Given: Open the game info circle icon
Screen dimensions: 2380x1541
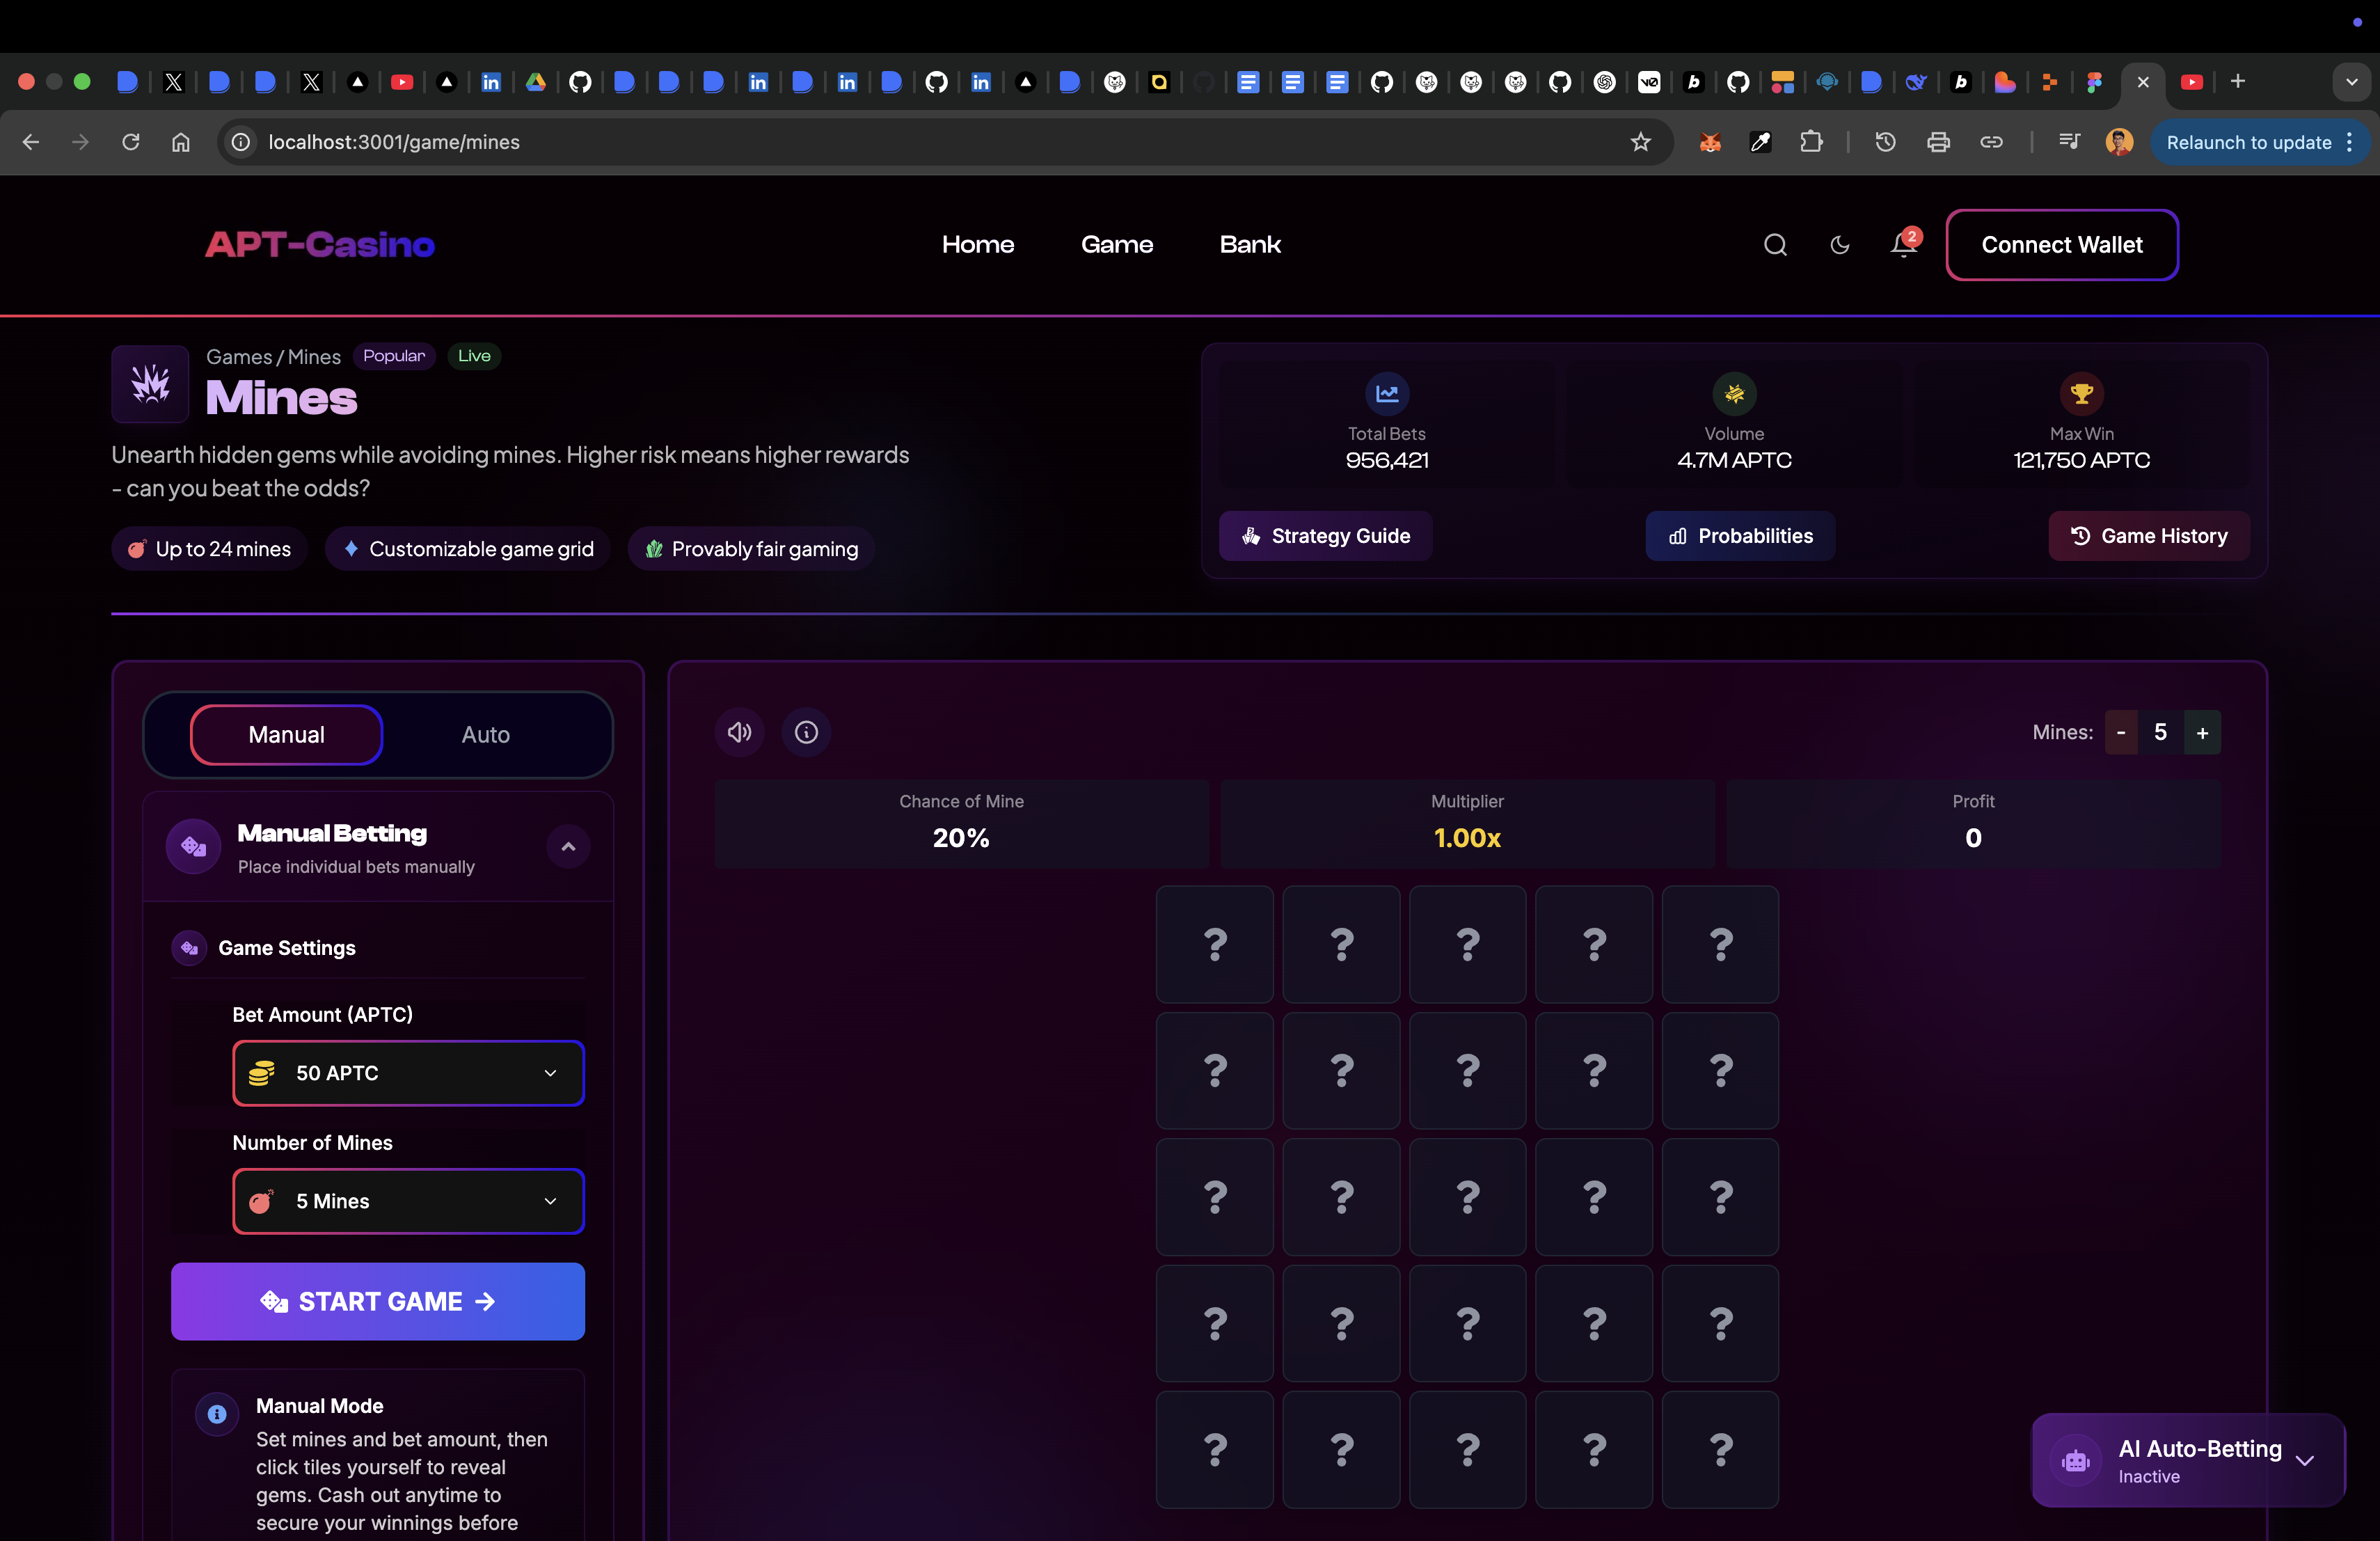Looking at the screenshot, I should click(x=806, y=732).
